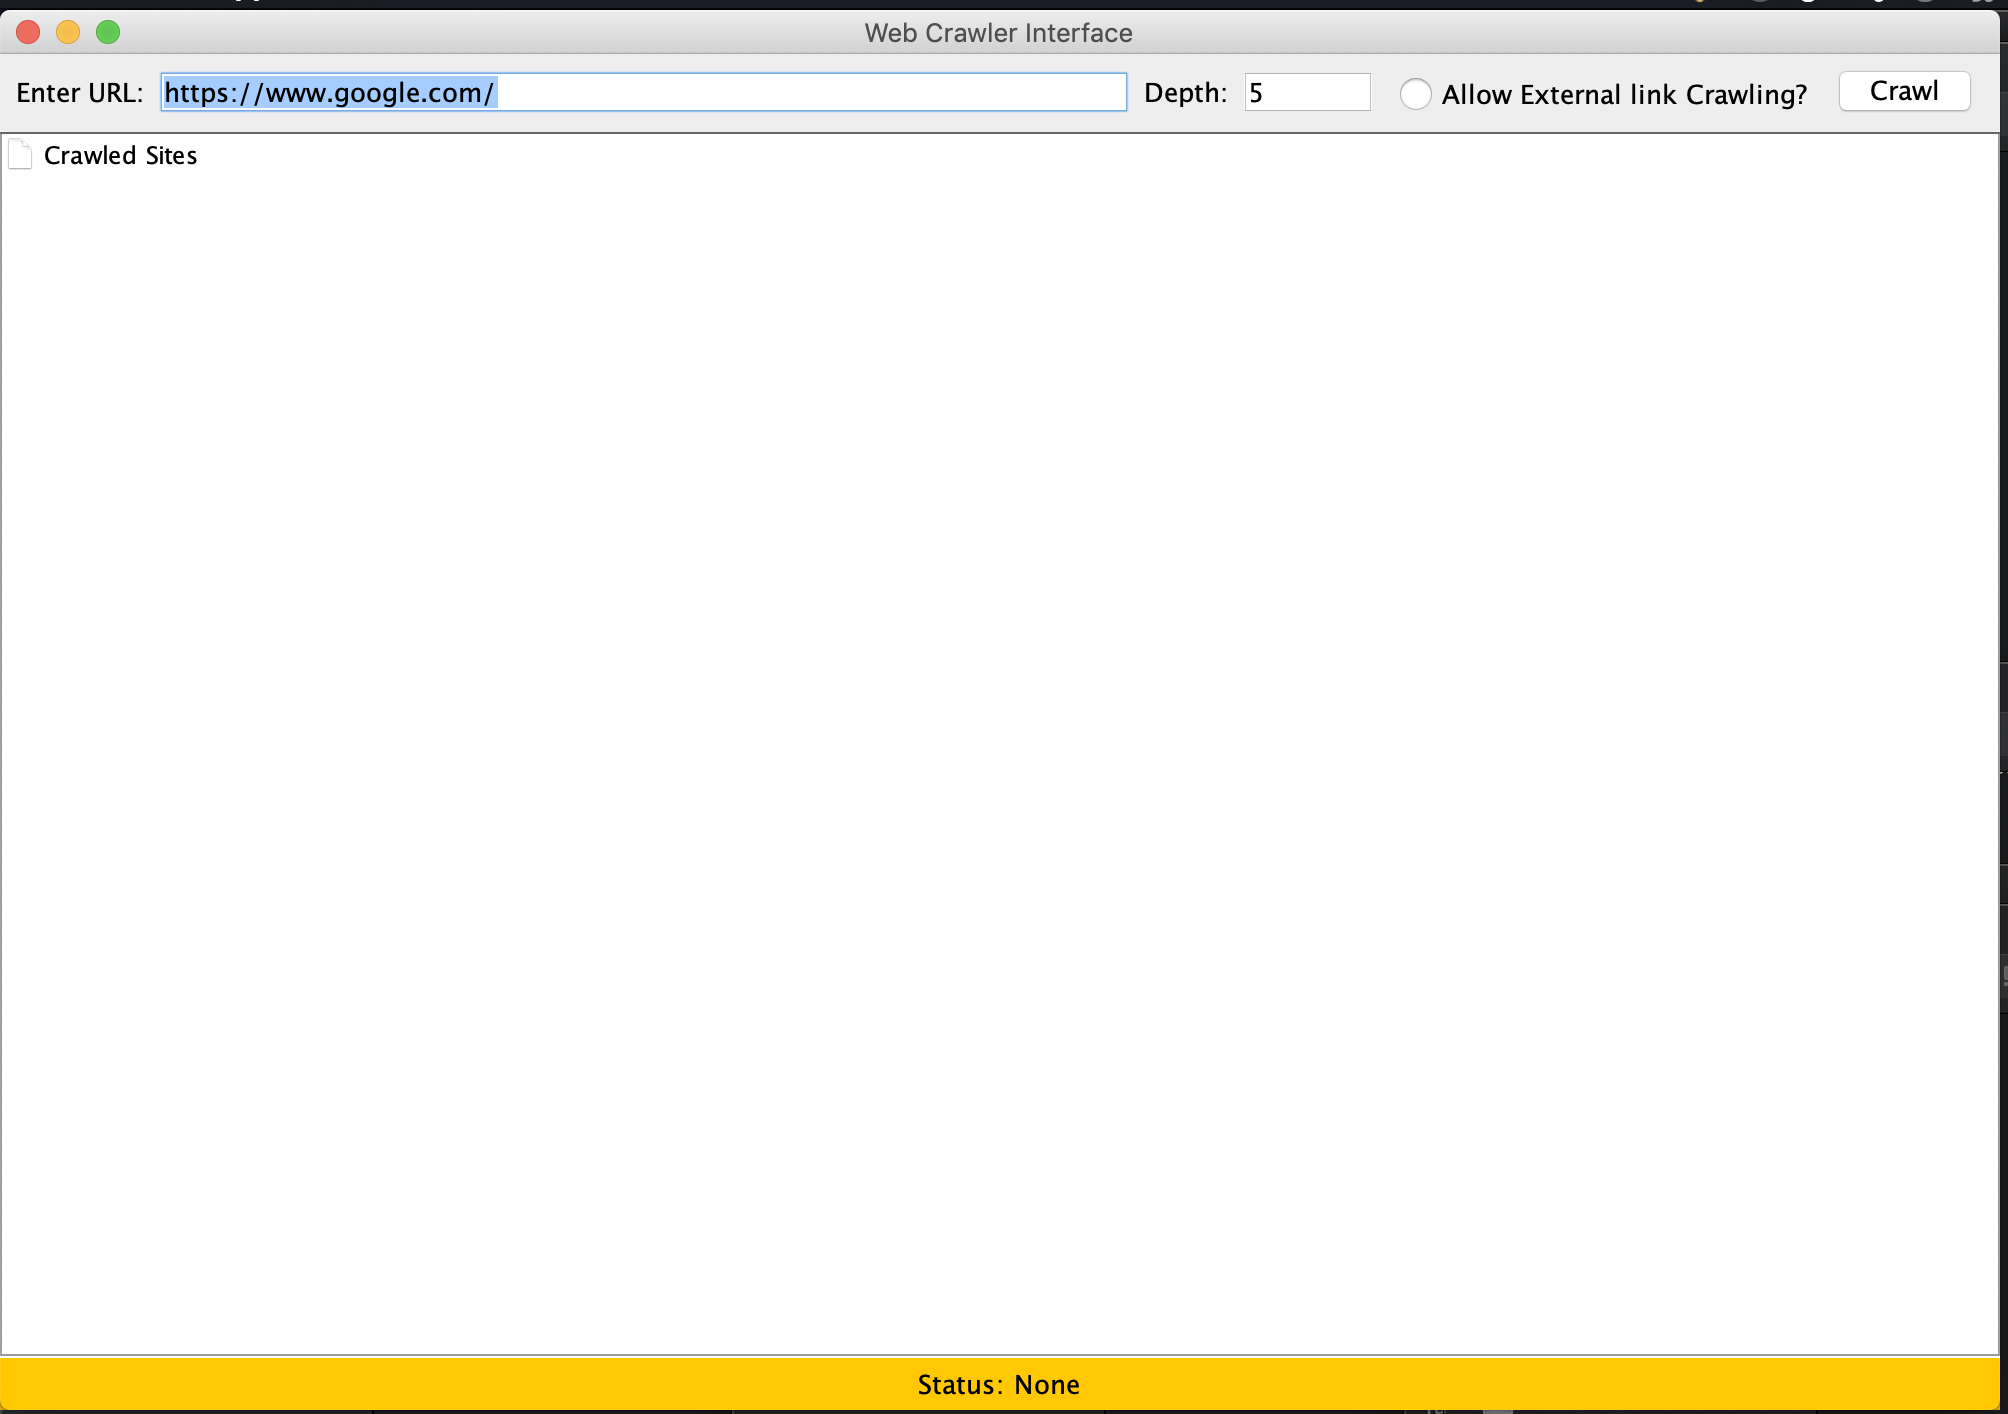Click the blank toolbar space left of Crawl

(1824, 93)
